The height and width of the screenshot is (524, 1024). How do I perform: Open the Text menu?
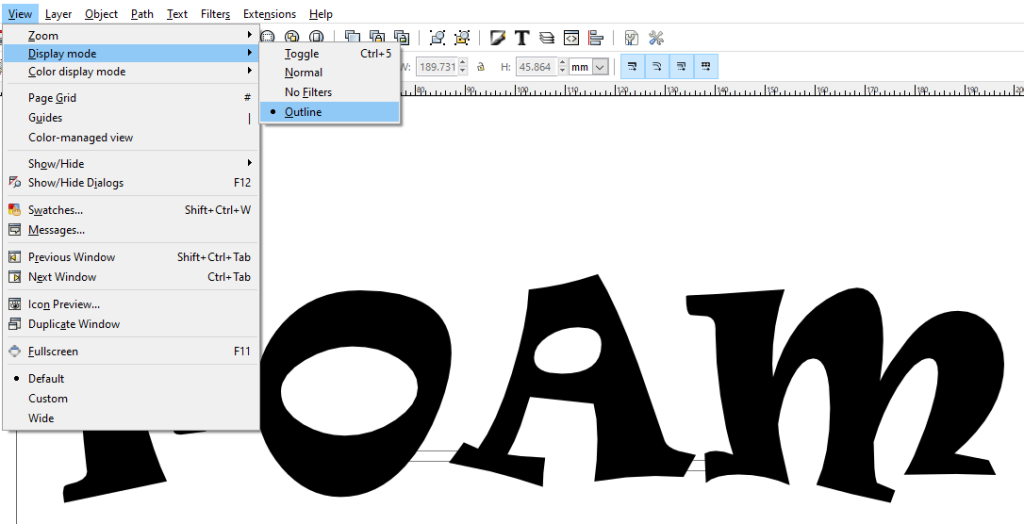coord(177,14)
